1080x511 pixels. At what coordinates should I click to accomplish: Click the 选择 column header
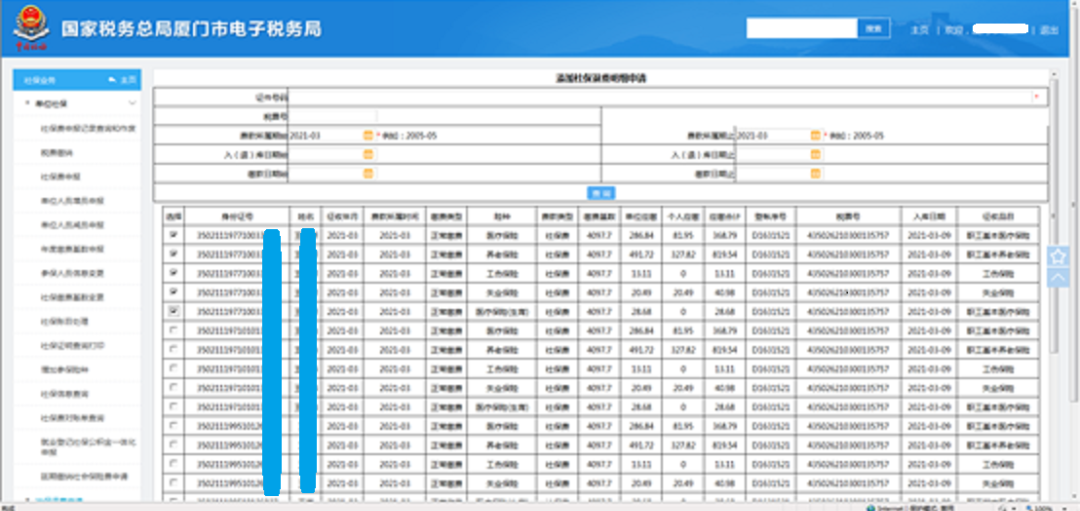(x=174, y=215)
